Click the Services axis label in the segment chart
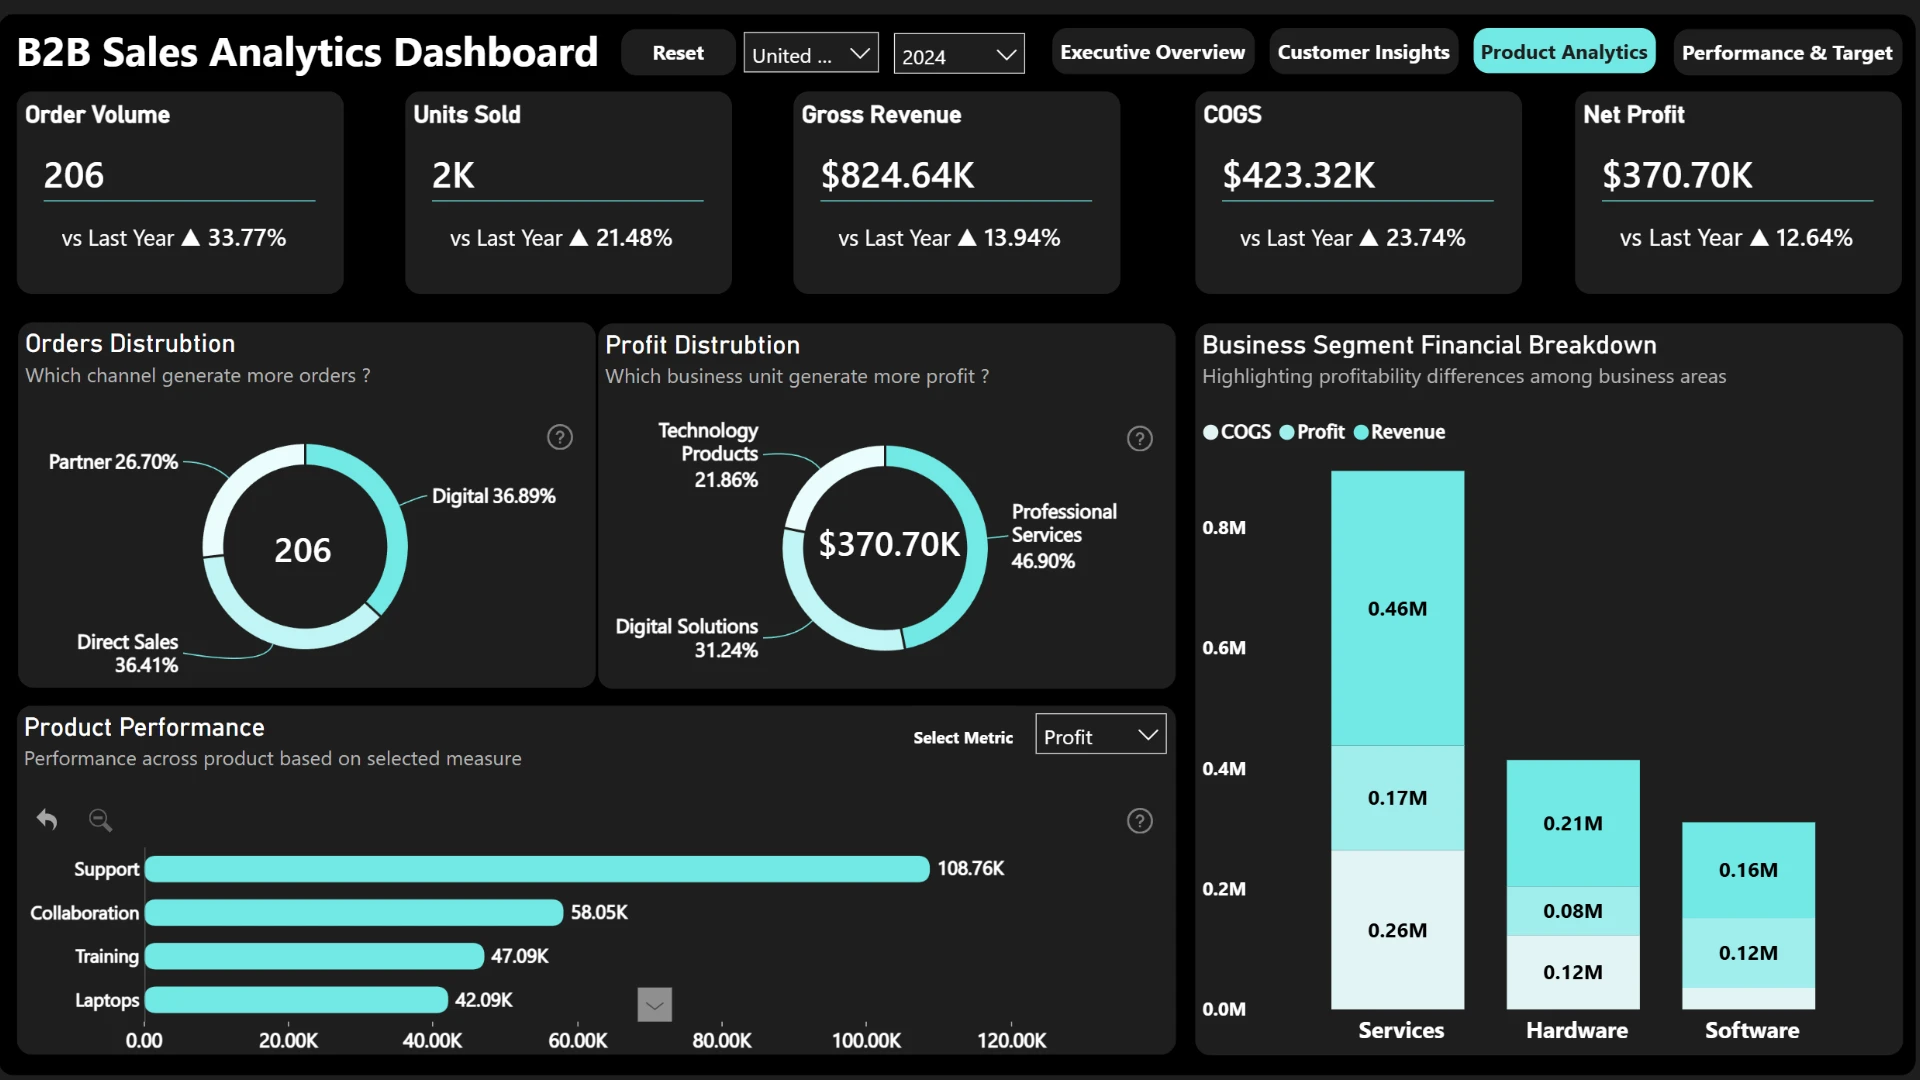The width and height of the screenshot is (1920, 1080). coord(1401,1030)
